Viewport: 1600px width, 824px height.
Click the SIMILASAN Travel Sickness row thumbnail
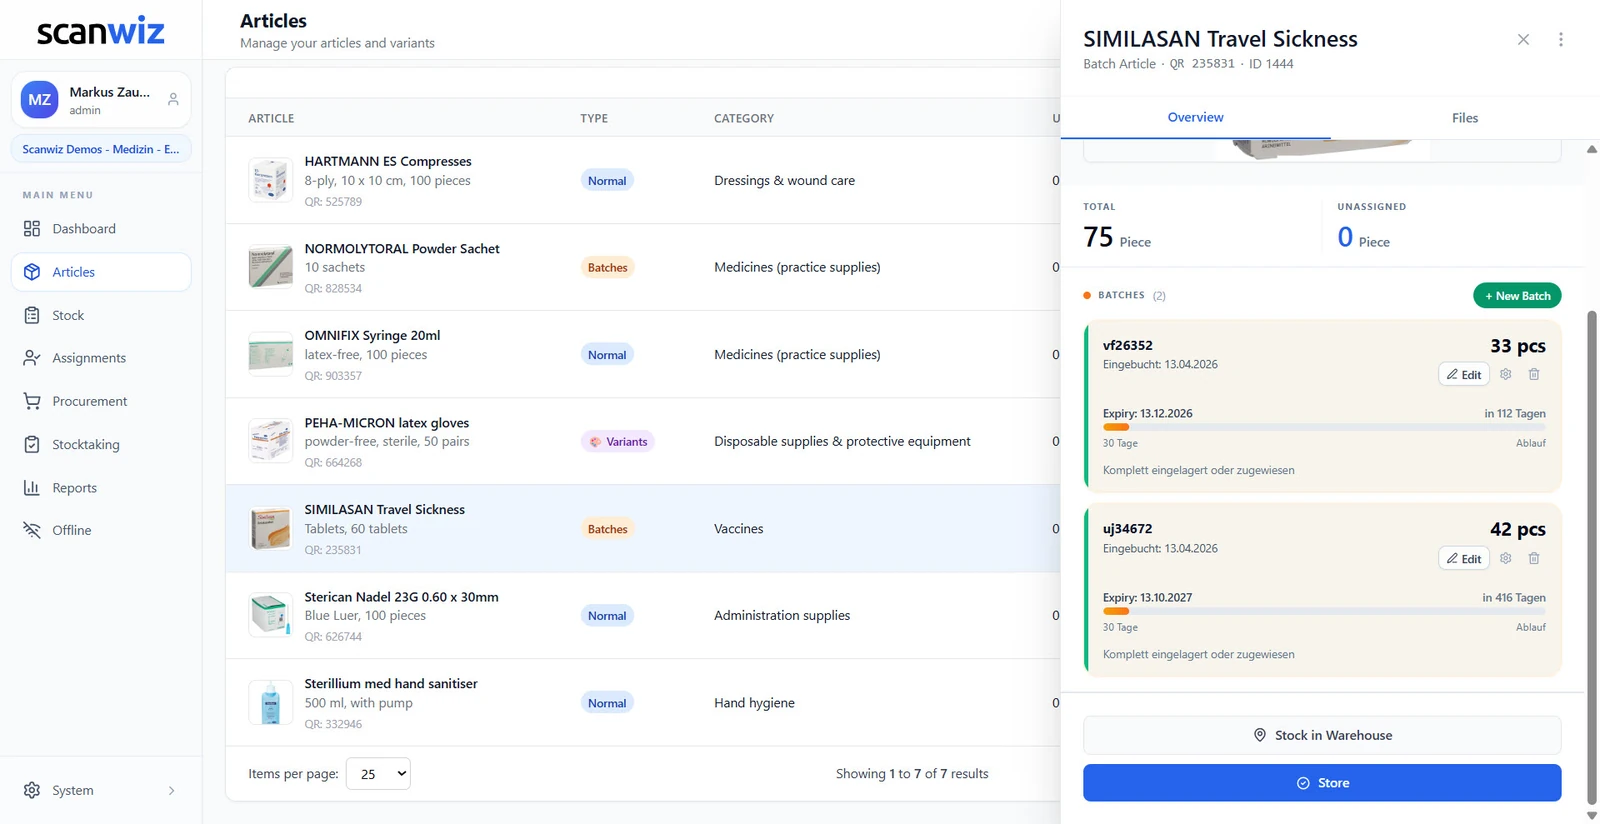(270, 529)
